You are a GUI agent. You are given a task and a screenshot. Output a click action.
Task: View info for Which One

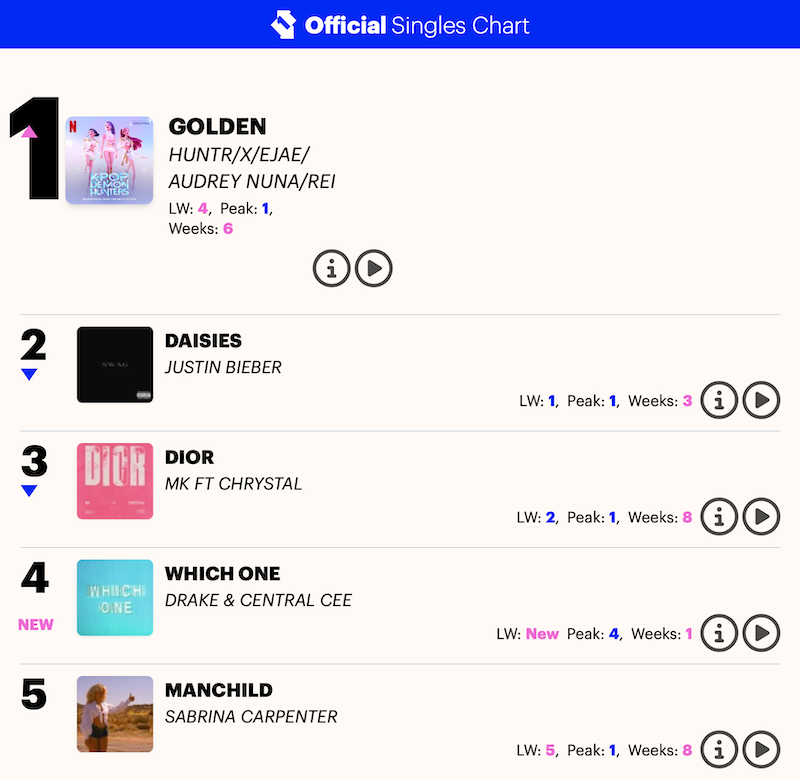[719, 633]
